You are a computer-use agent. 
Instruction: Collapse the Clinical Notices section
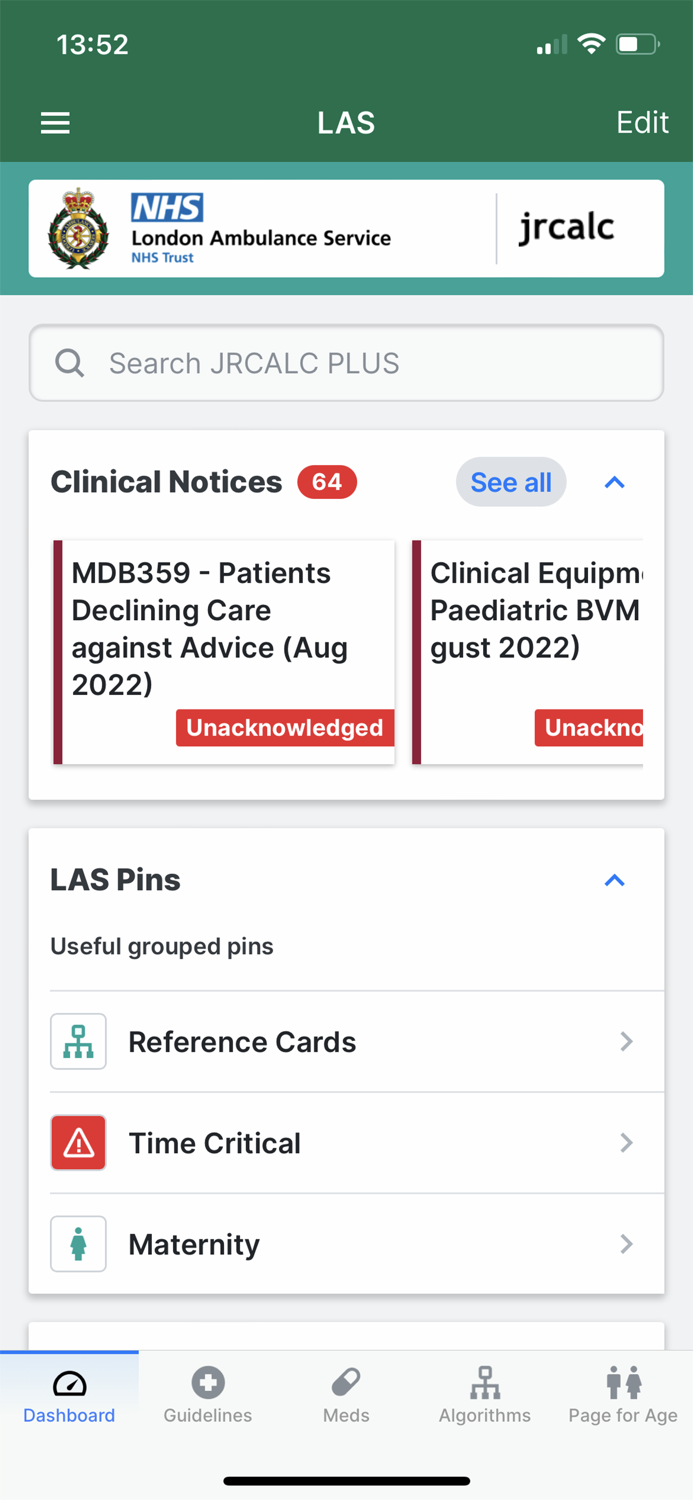(614, 483)
